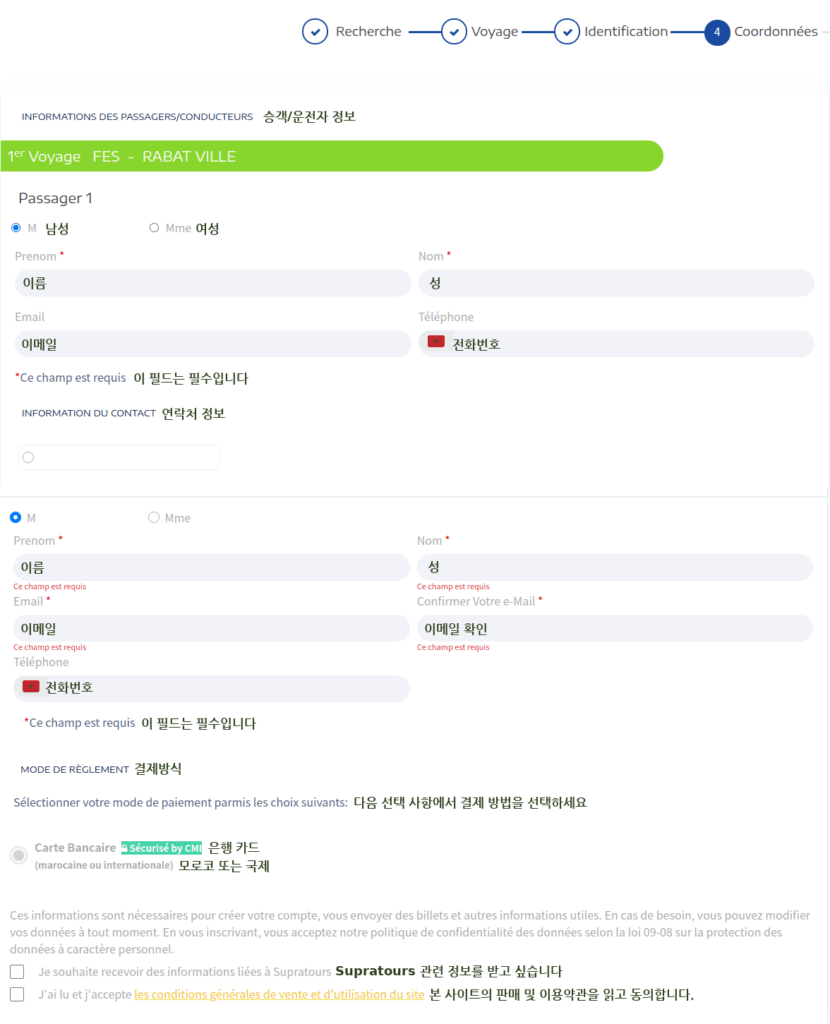
Task: Focus the Passager 1 Nom field
Action: pyautogui.click(x=615, y=284)
